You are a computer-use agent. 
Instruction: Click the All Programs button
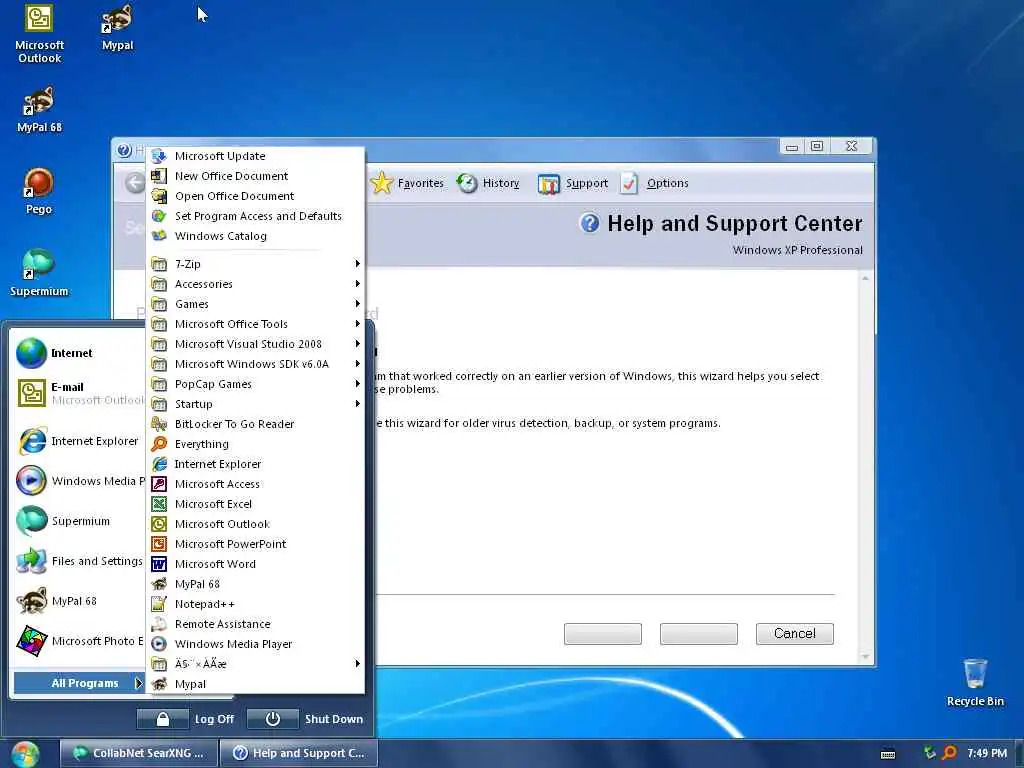[78, 683]
